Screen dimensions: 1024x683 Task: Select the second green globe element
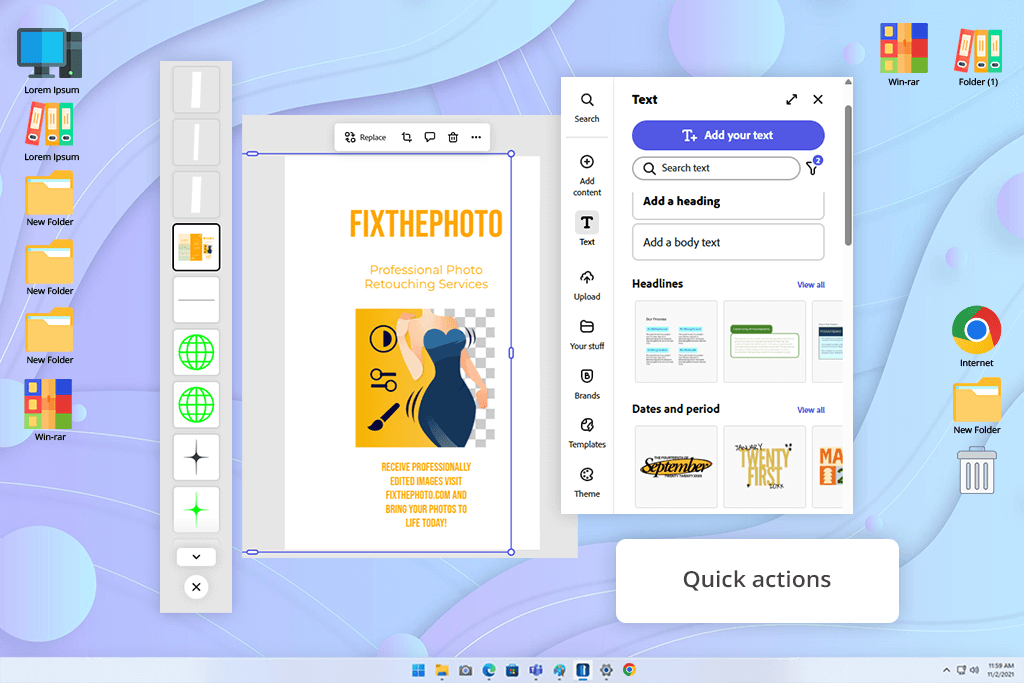tap(196, 405)
